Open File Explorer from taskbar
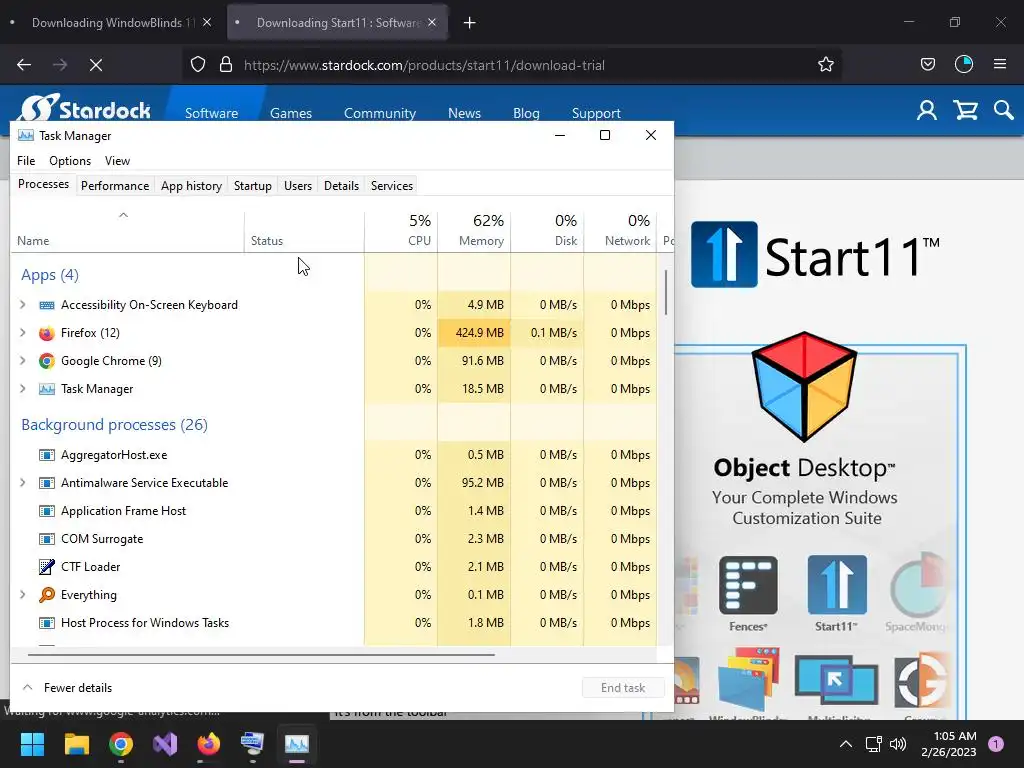Image resolution: width=1024 pixels, height=768 pixels. [76, 744]
